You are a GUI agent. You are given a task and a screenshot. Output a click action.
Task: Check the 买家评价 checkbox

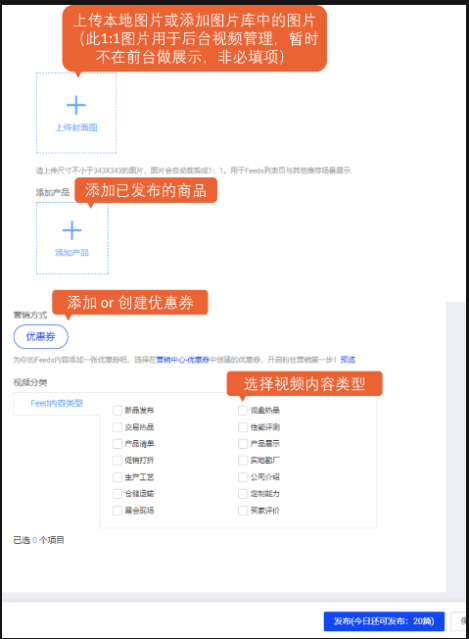pos(243,511)
